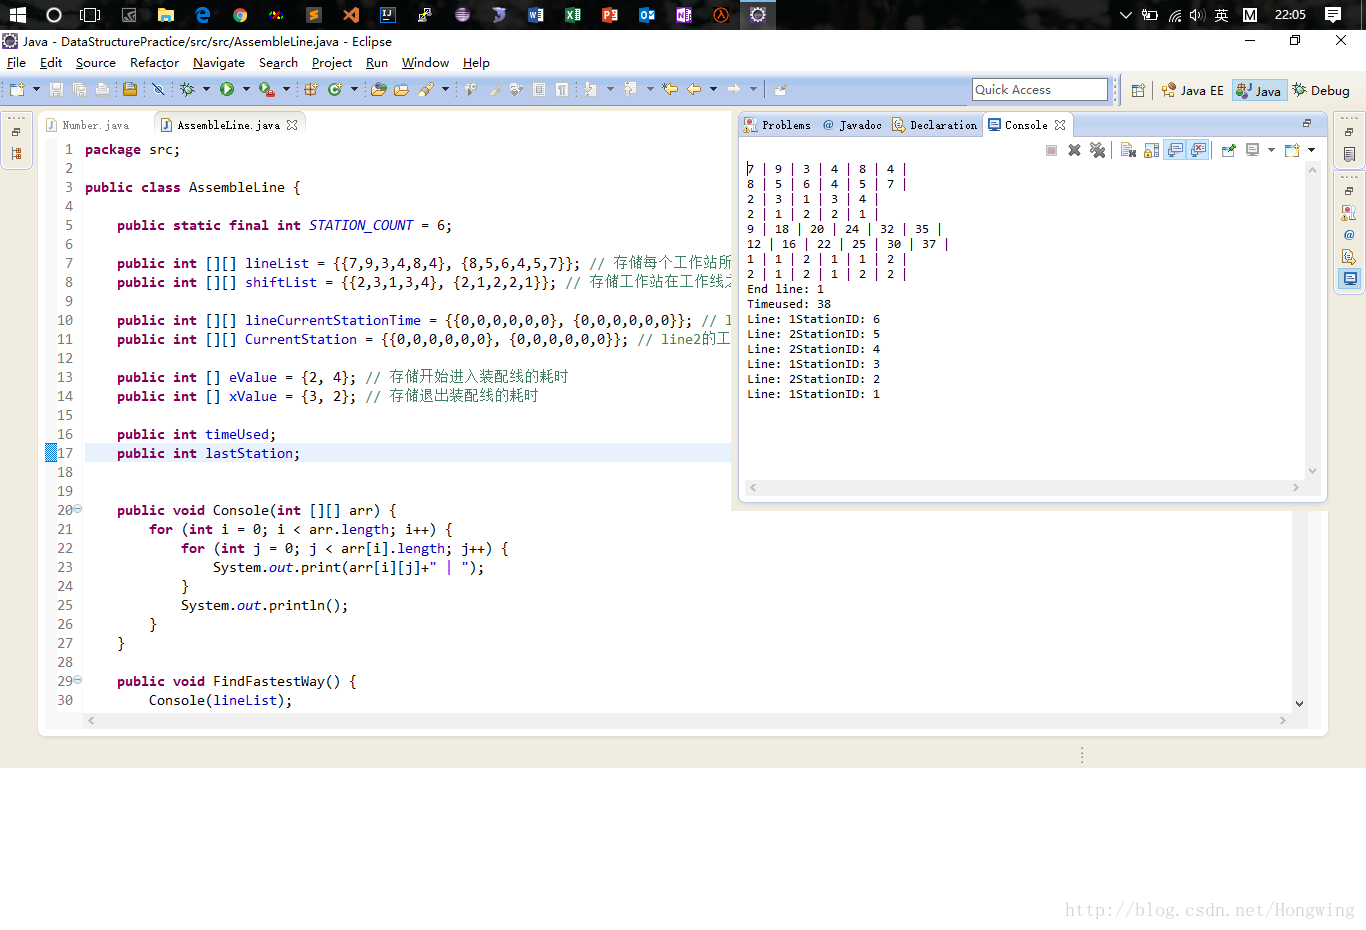This screenshot has width=1366, height=930.
Task: Switch to Java EE perspective
Action: coord(1193,90)
